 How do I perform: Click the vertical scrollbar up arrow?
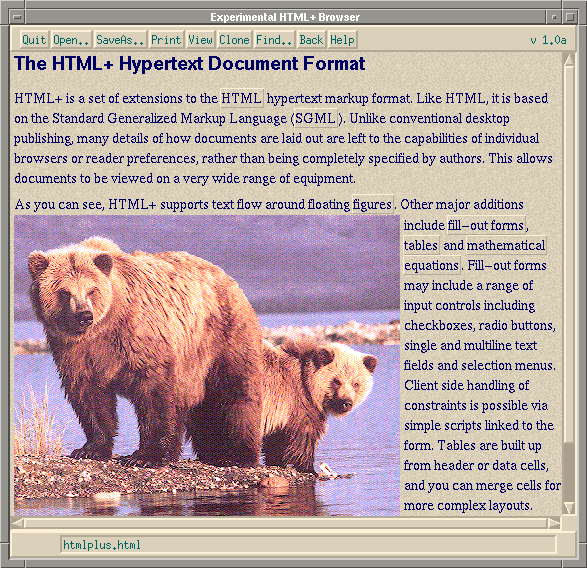point(569,61)
